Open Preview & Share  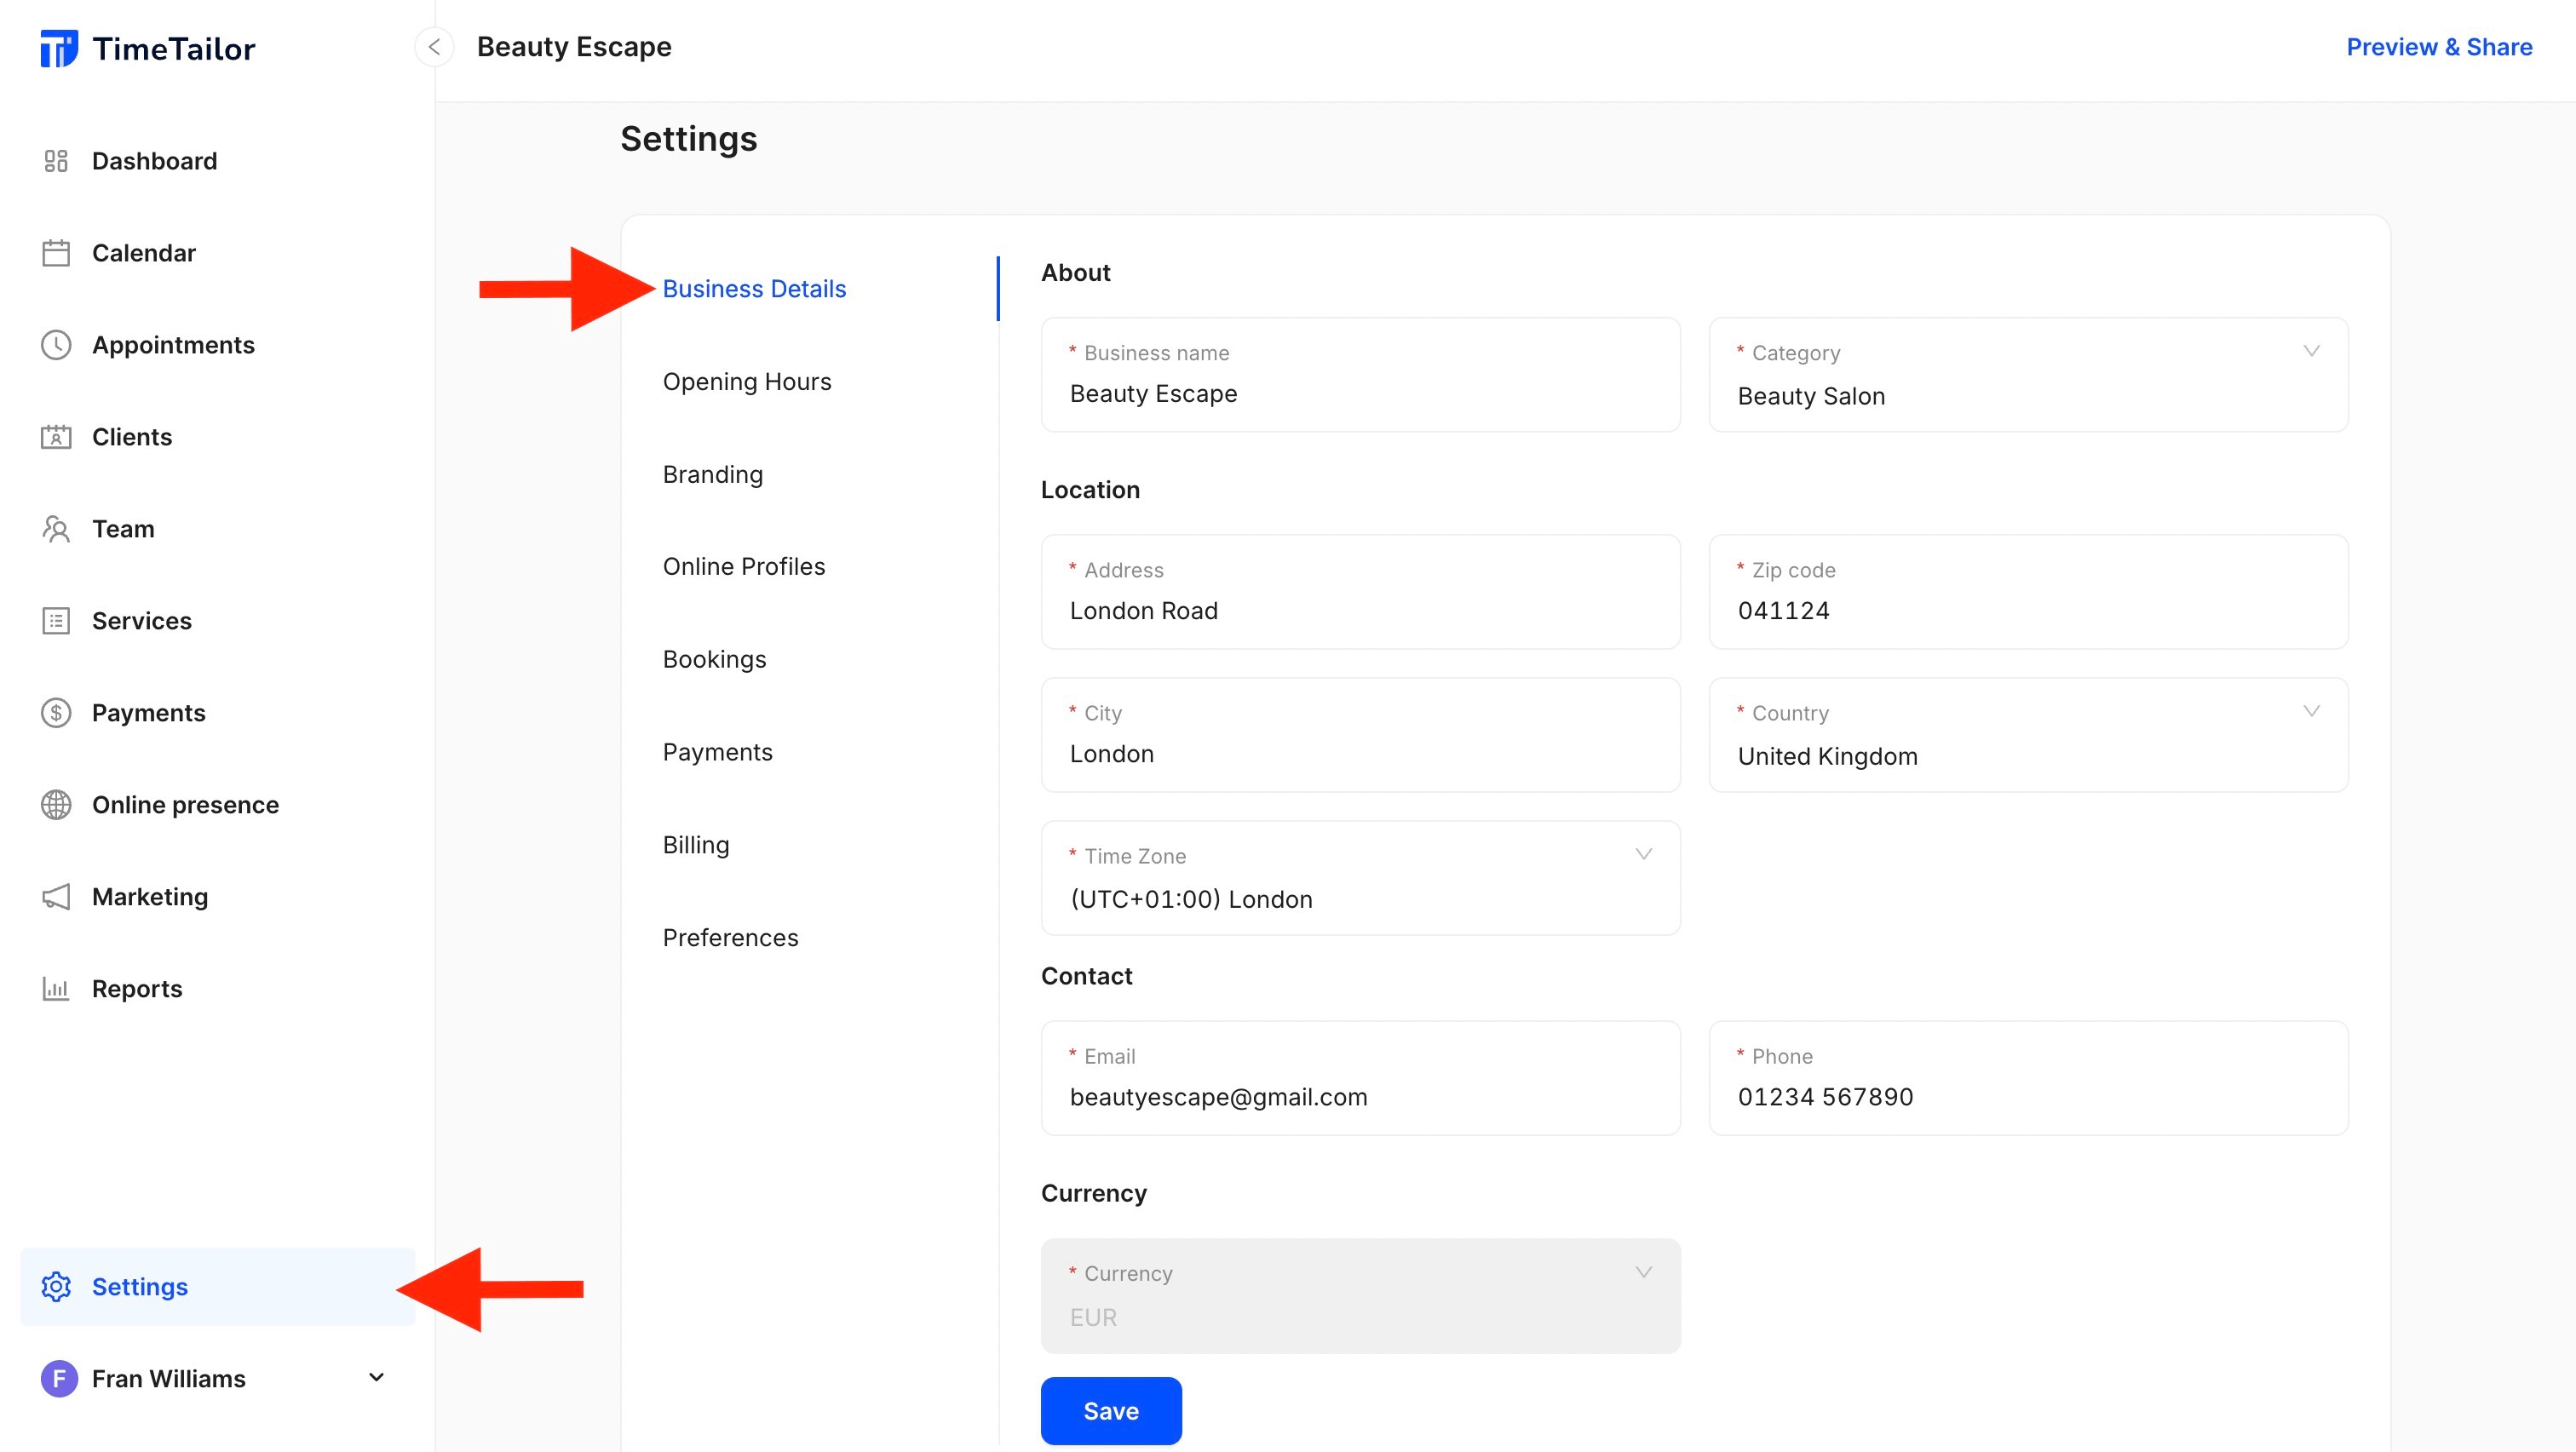[x=2438, y=46]
